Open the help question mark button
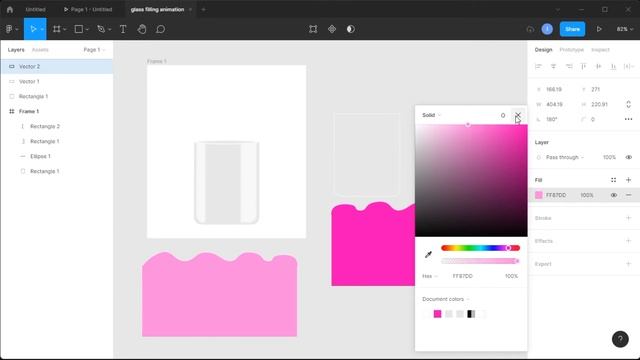The width and height of the screenshot is (640, 360). click(620, 339)
